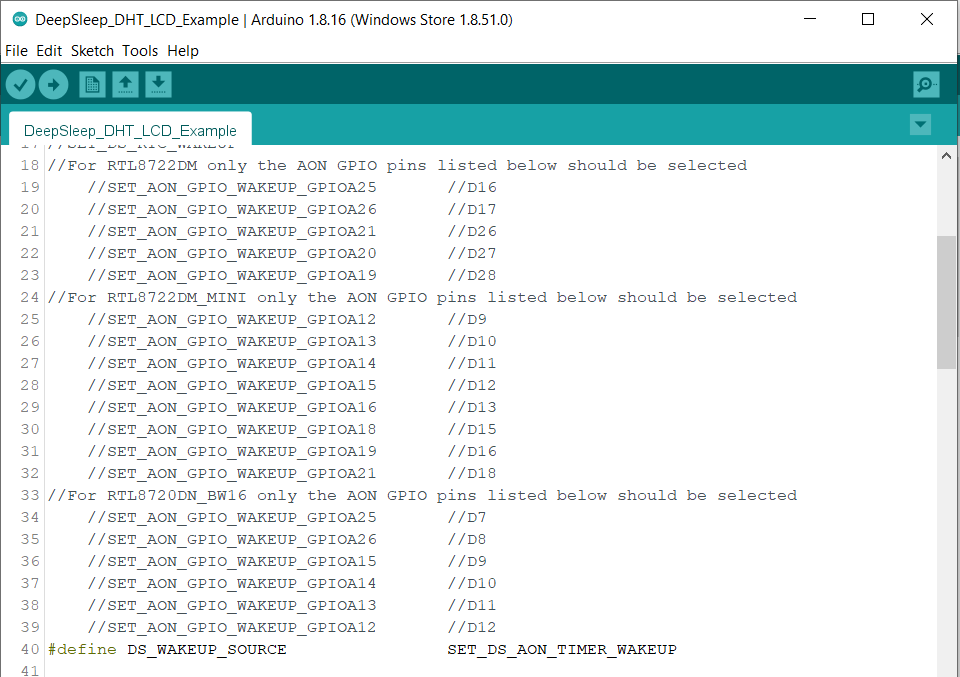The image size is (960, 677).
Task: Click the Verify sketch checkmark button
Action: (20, 84)
